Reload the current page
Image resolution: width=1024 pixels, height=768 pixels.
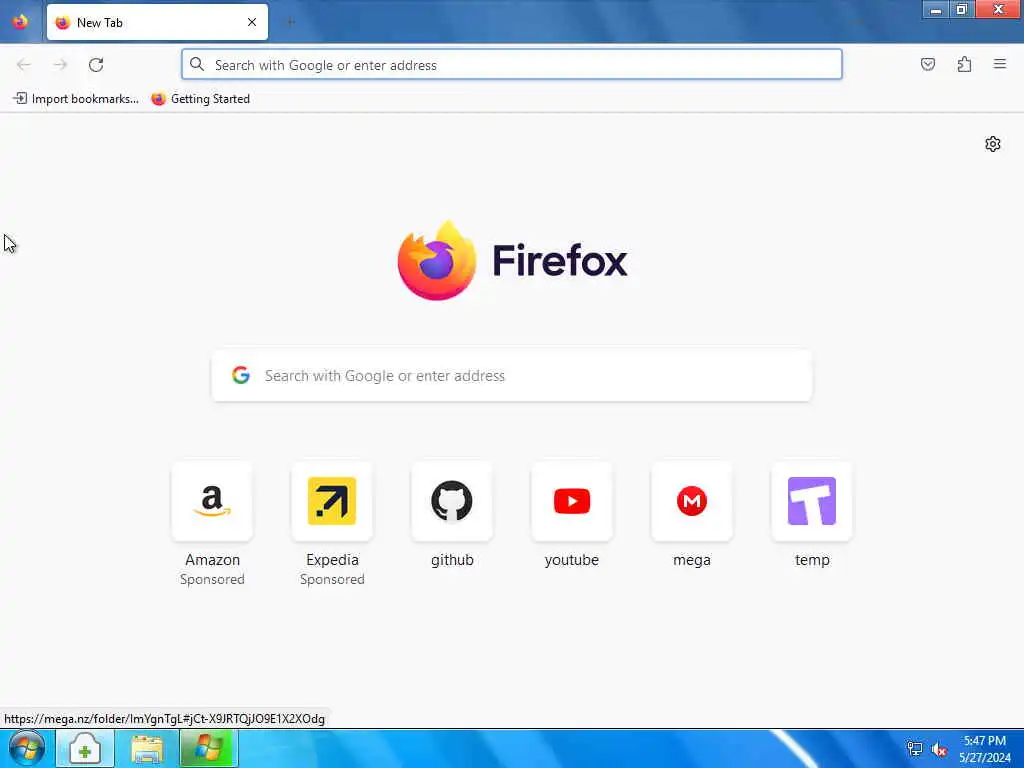click(96, 65)
